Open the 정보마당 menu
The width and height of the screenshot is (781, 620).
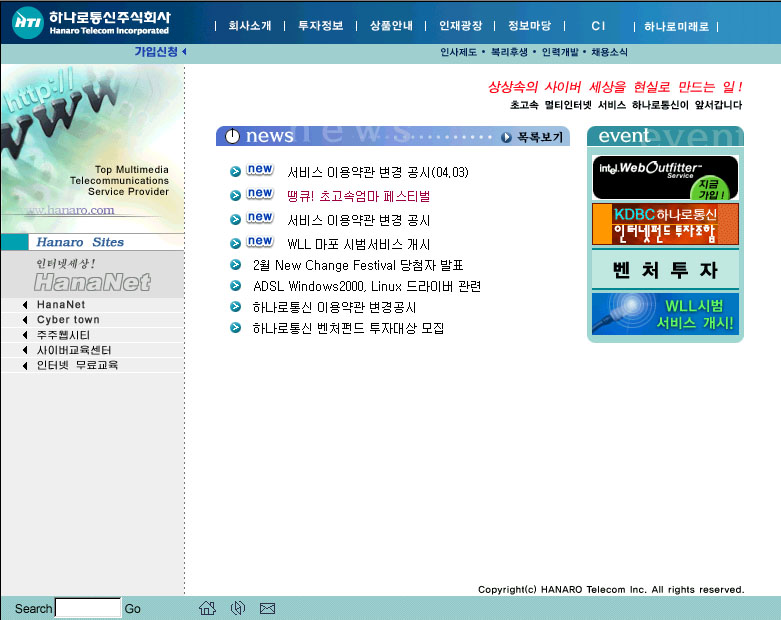click(529, 26)
